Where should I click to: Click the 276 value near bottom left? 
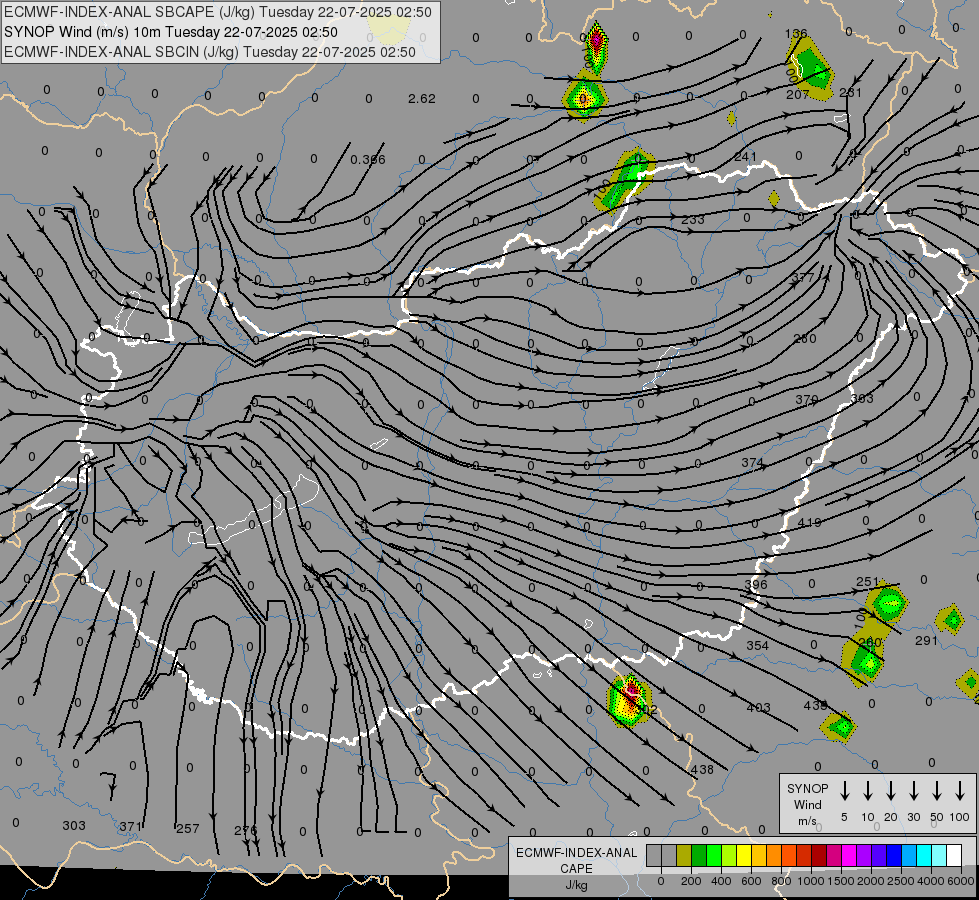tap(245, 831)
